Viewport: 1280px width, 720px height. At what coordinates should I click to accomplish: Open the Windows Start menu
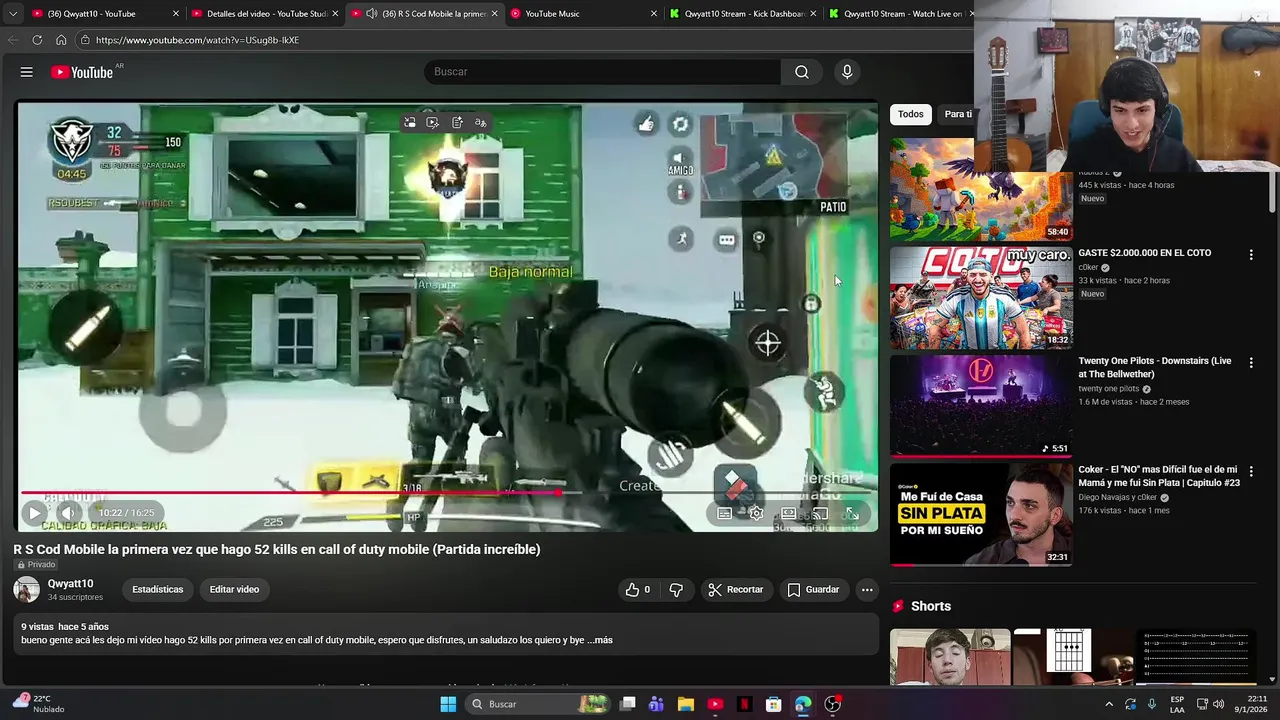(448, 704)
